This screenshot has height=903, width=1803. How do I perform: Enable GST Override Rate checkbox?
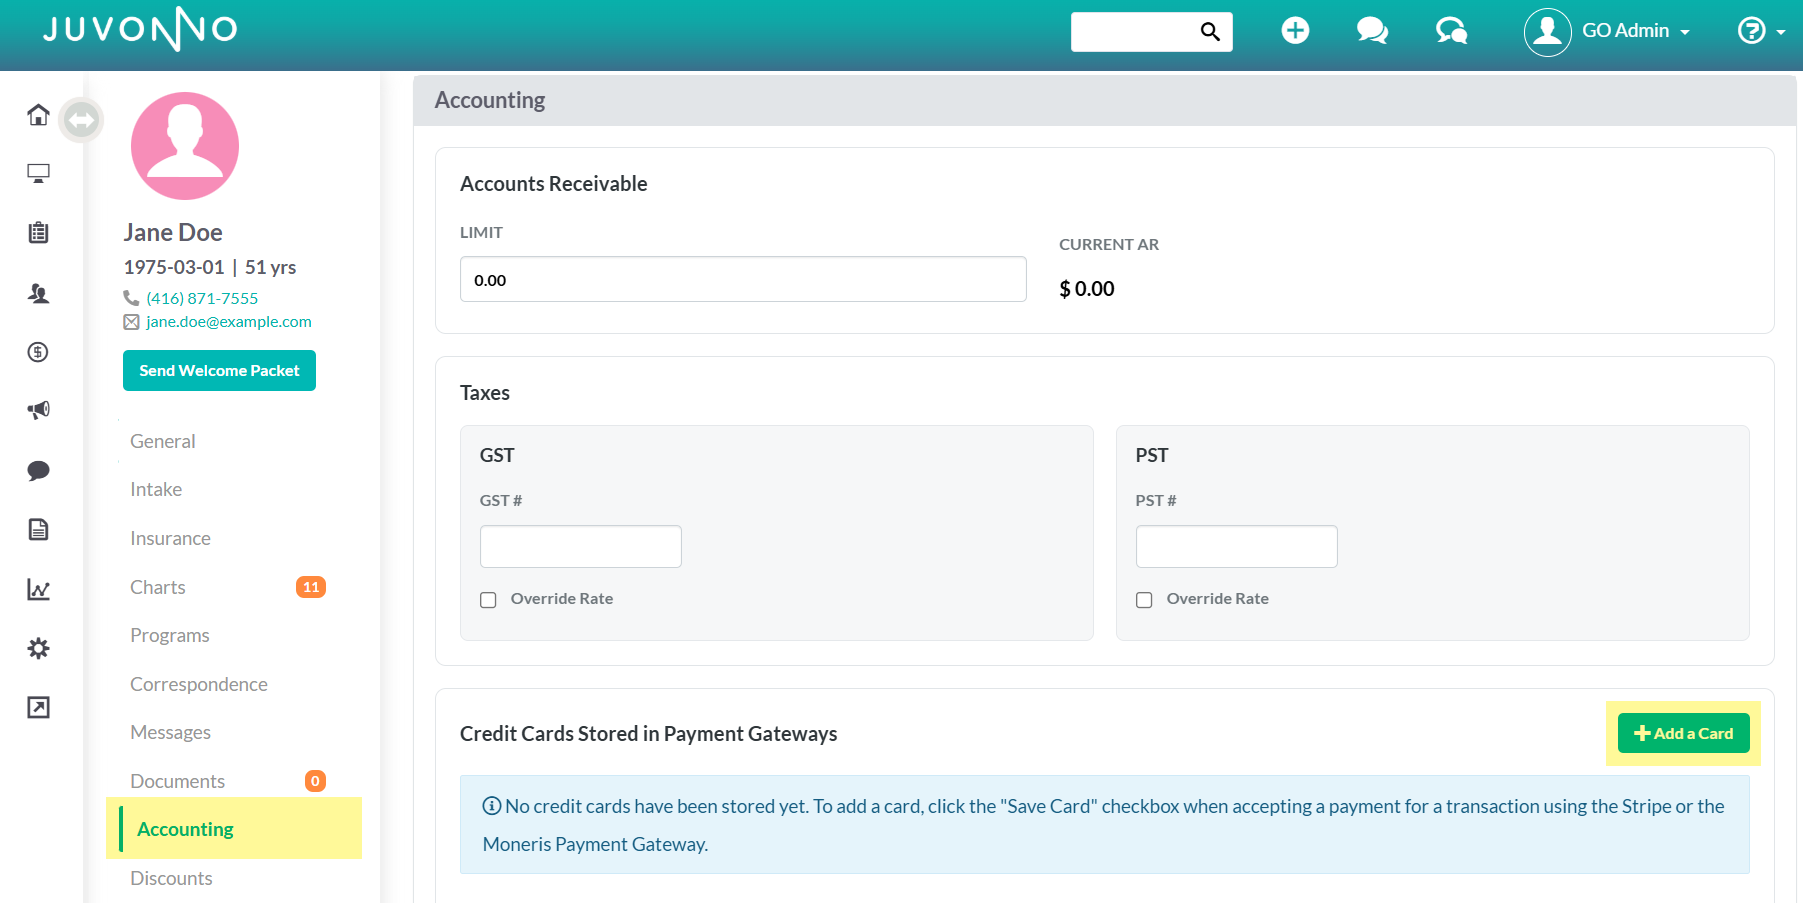pos(488,600)
